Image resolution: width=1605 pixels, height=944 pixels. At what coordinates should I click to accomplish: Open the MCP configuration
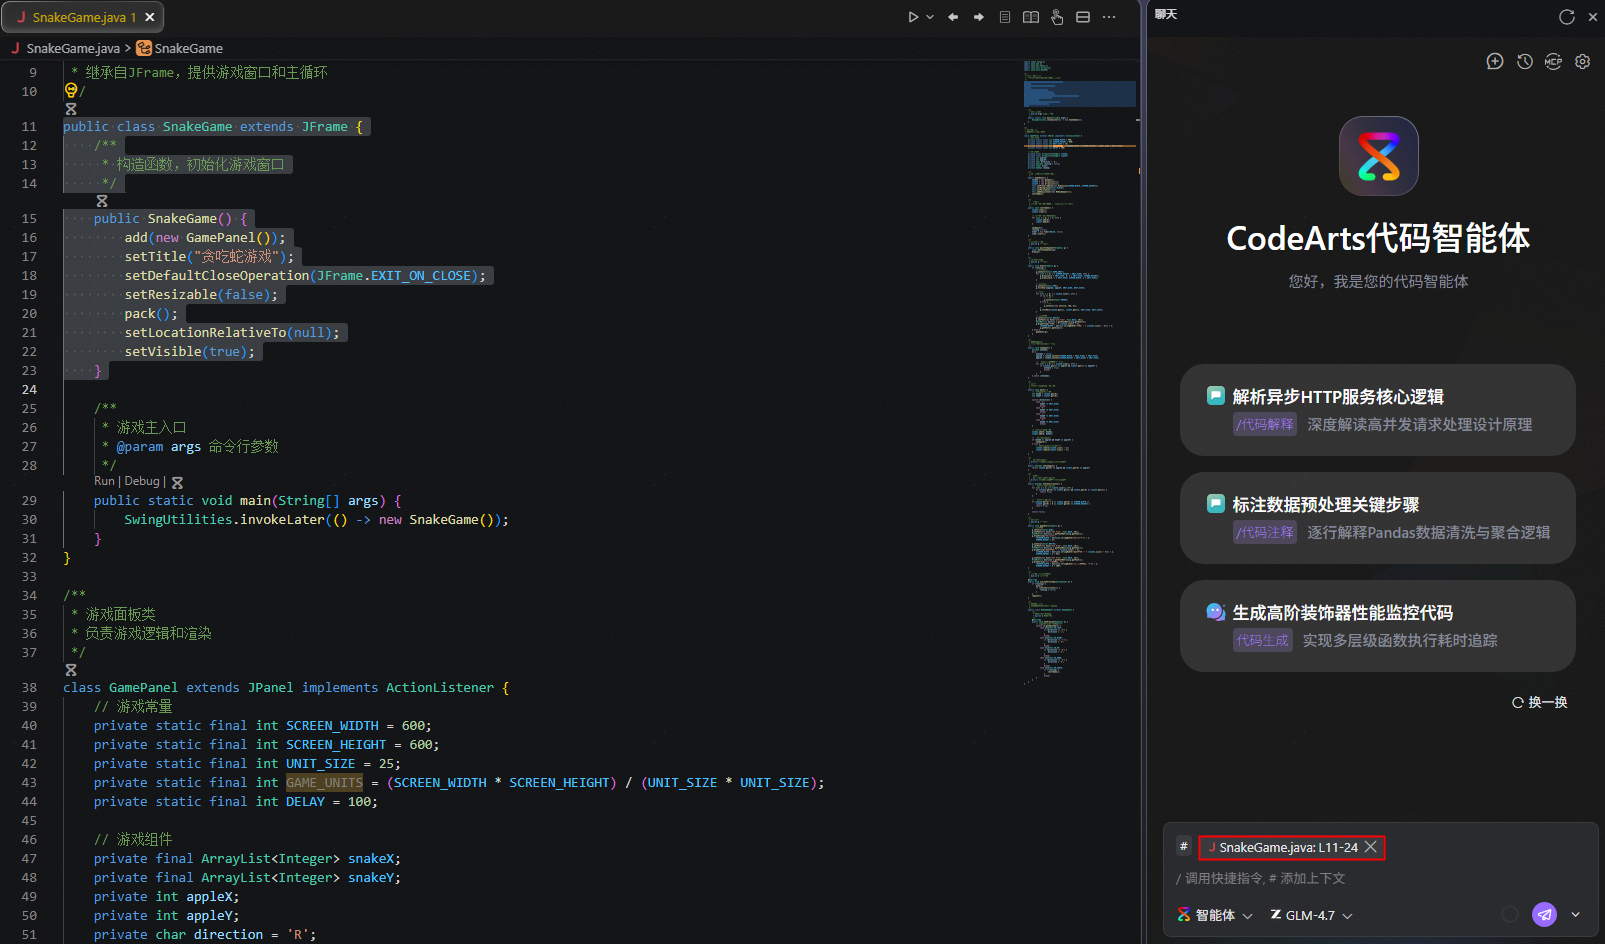point(1553,62)
